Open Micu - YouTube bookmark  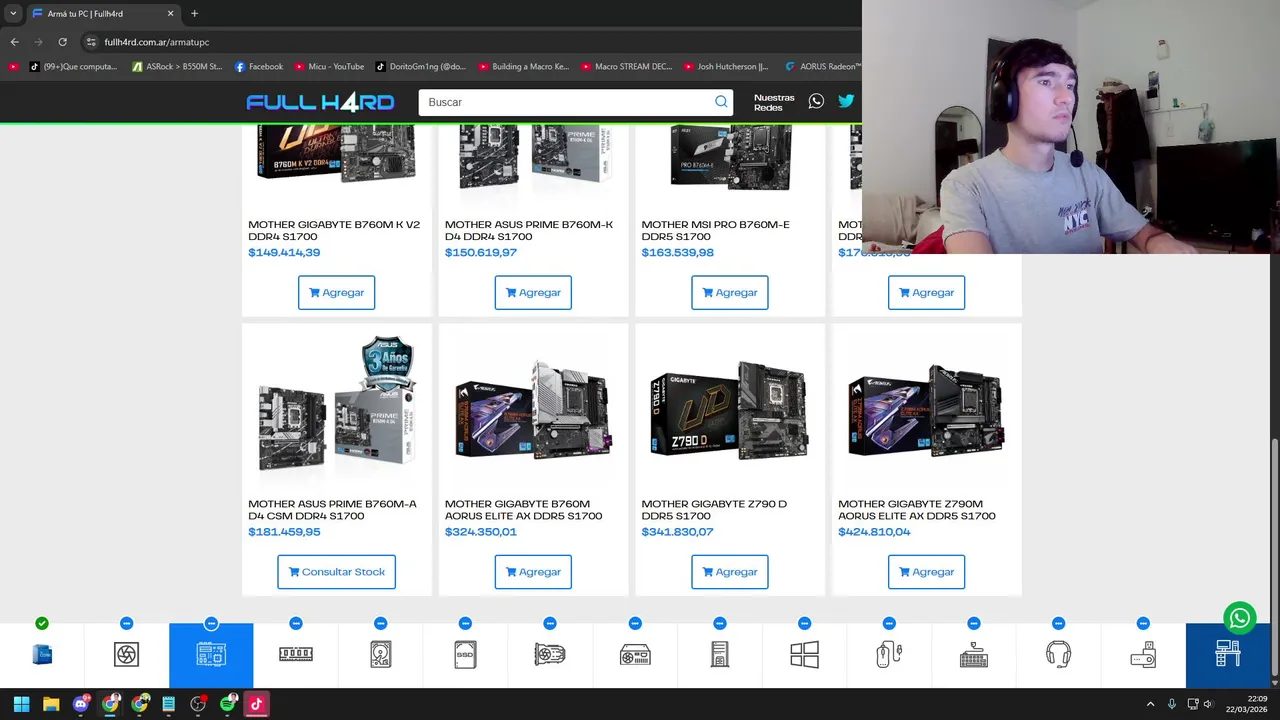[329, 67]
